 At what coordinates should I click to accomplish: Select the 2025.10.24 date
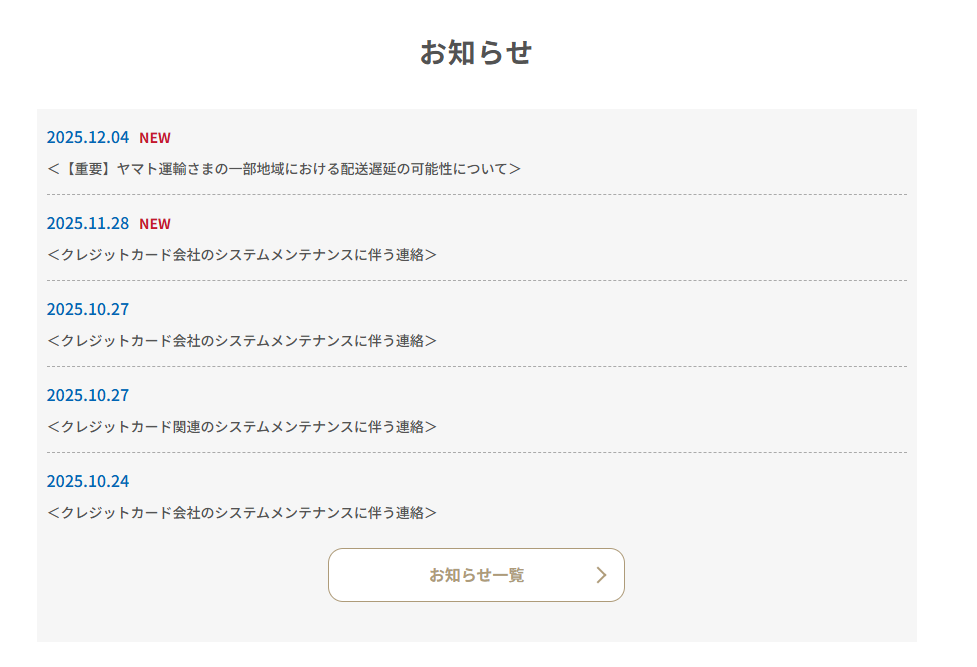[88, 481]
